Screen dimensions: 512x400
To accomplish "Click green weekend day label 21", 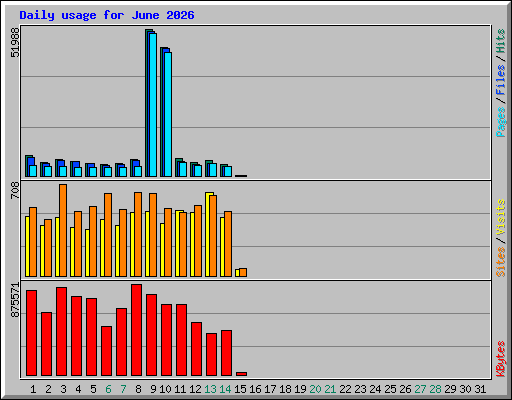I will 330,389.
